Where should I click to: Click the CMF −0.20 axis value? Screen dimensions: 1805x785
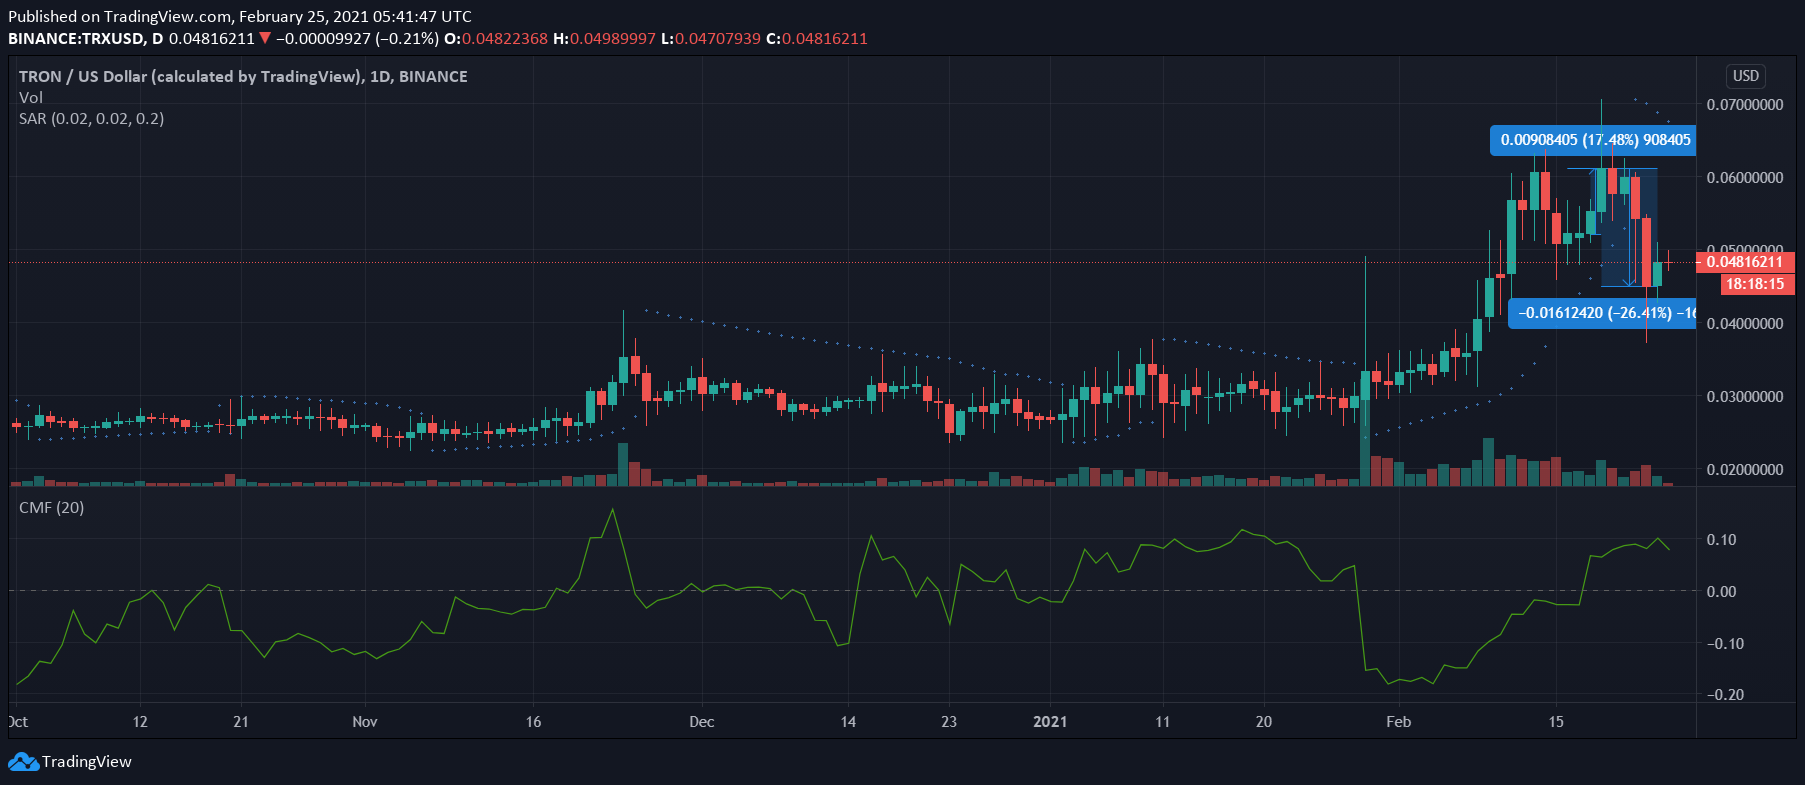[x=1725, y=695]
